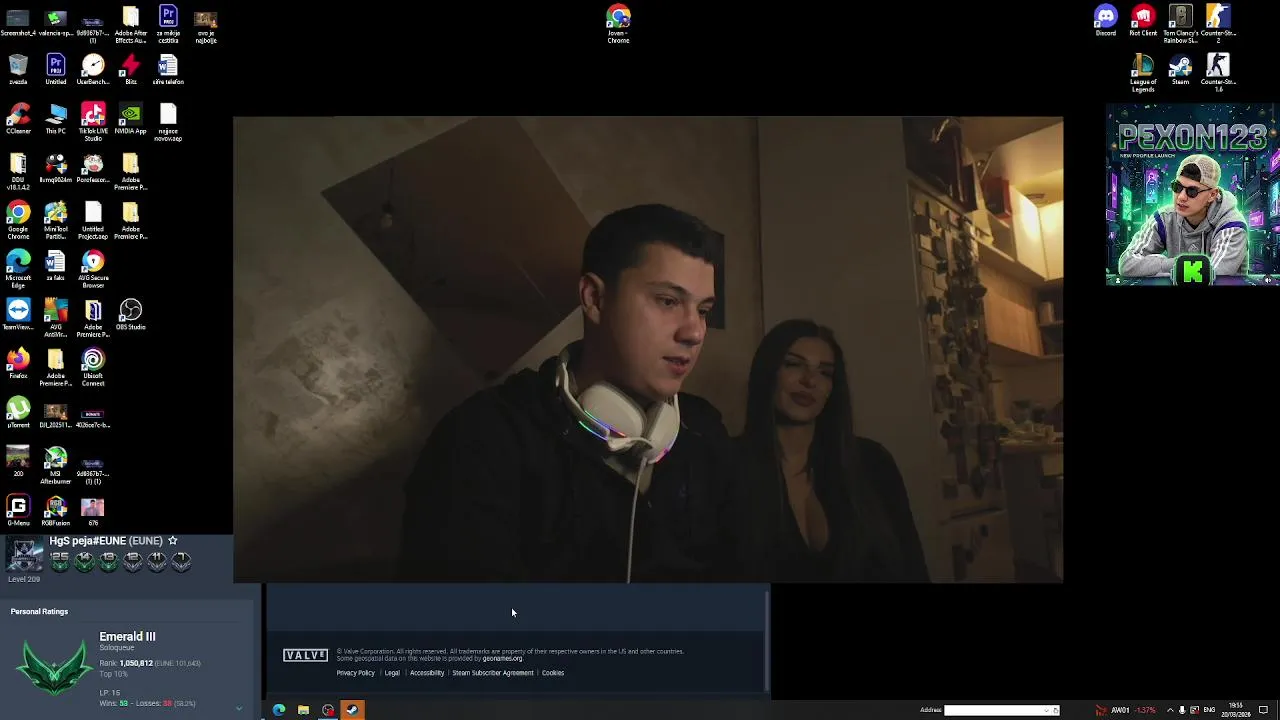
Task: Click the ENG language indicator
Action: (1209, 710)
